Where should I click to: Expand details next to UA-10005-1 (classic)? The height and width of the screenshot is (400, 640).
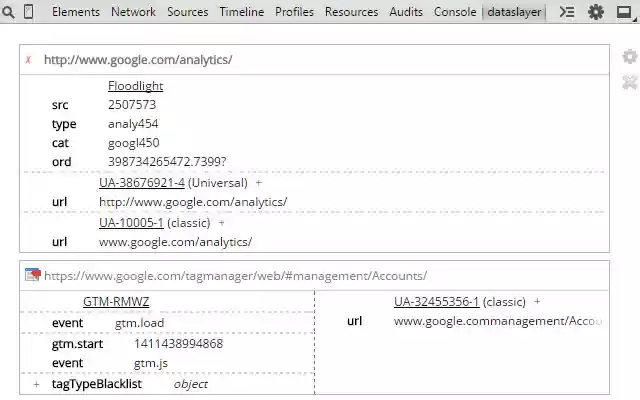tap(221, 223)
